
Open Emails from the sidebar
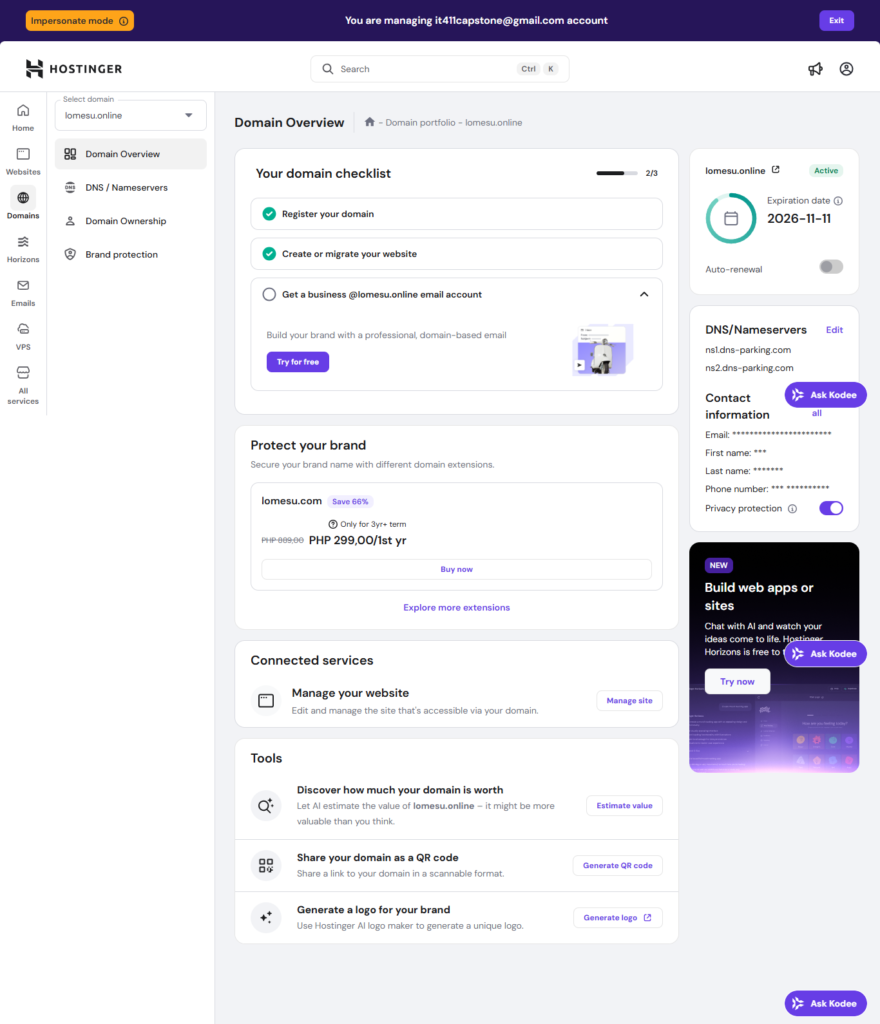23,292
